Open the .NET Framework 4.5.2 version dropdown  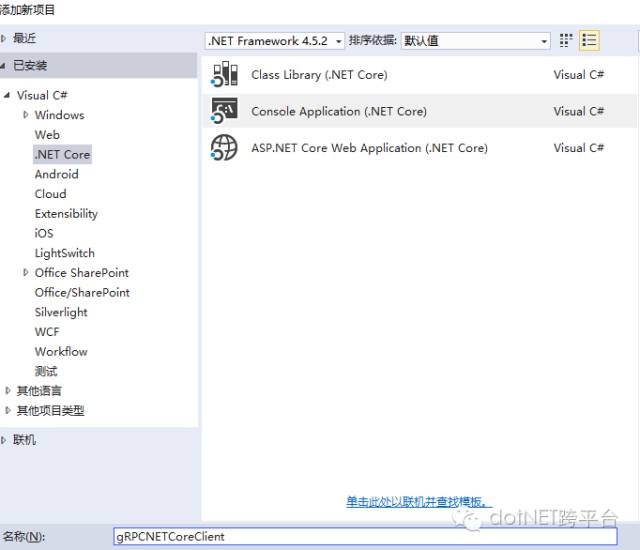click(x=275, y=41)
